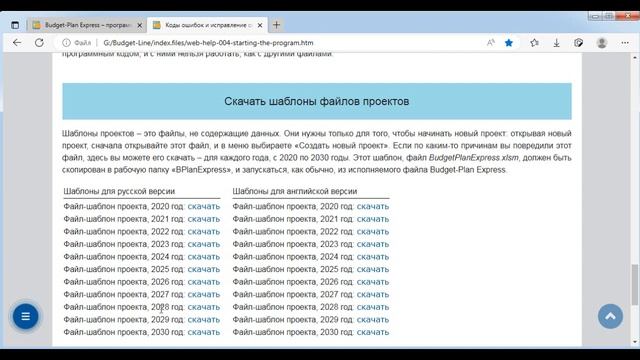Click the address bar URL field
Viewport: 640px width, 360px height.
tap(208, 42)
